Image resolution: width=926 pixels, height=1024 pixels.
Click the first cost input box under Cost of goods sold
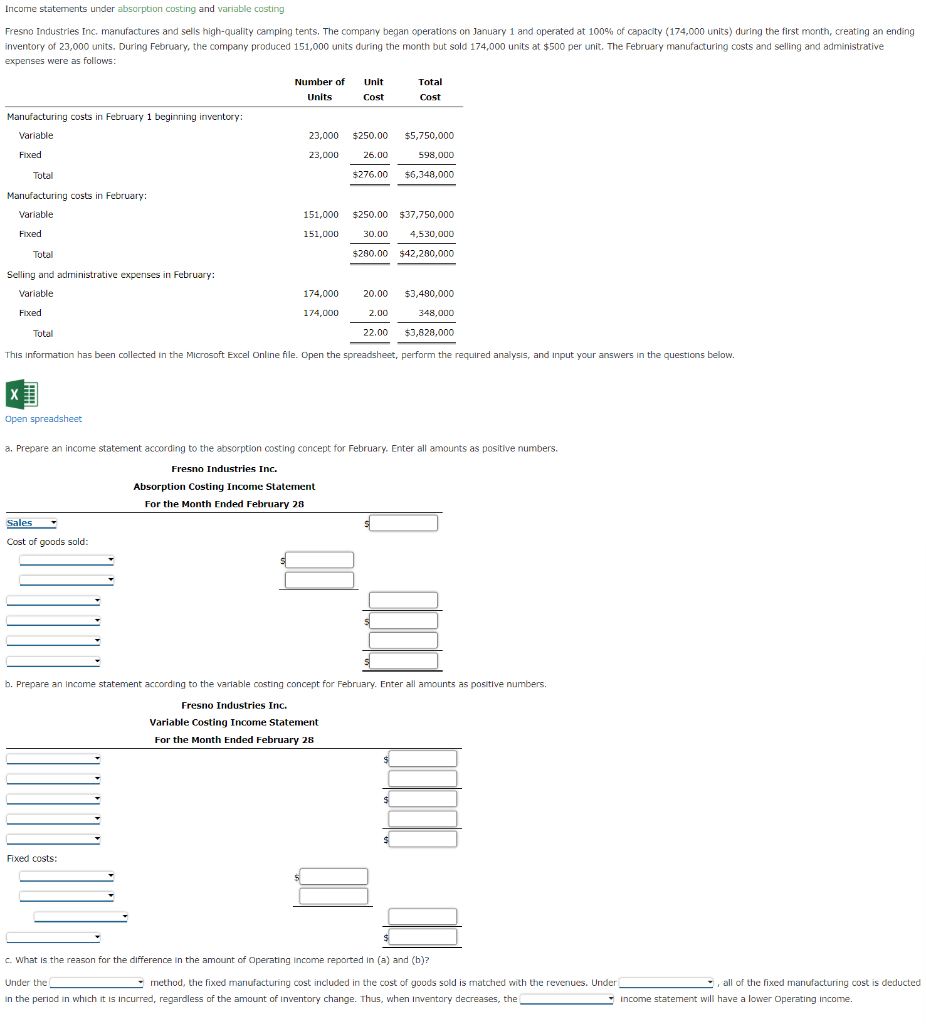[318, 560]
